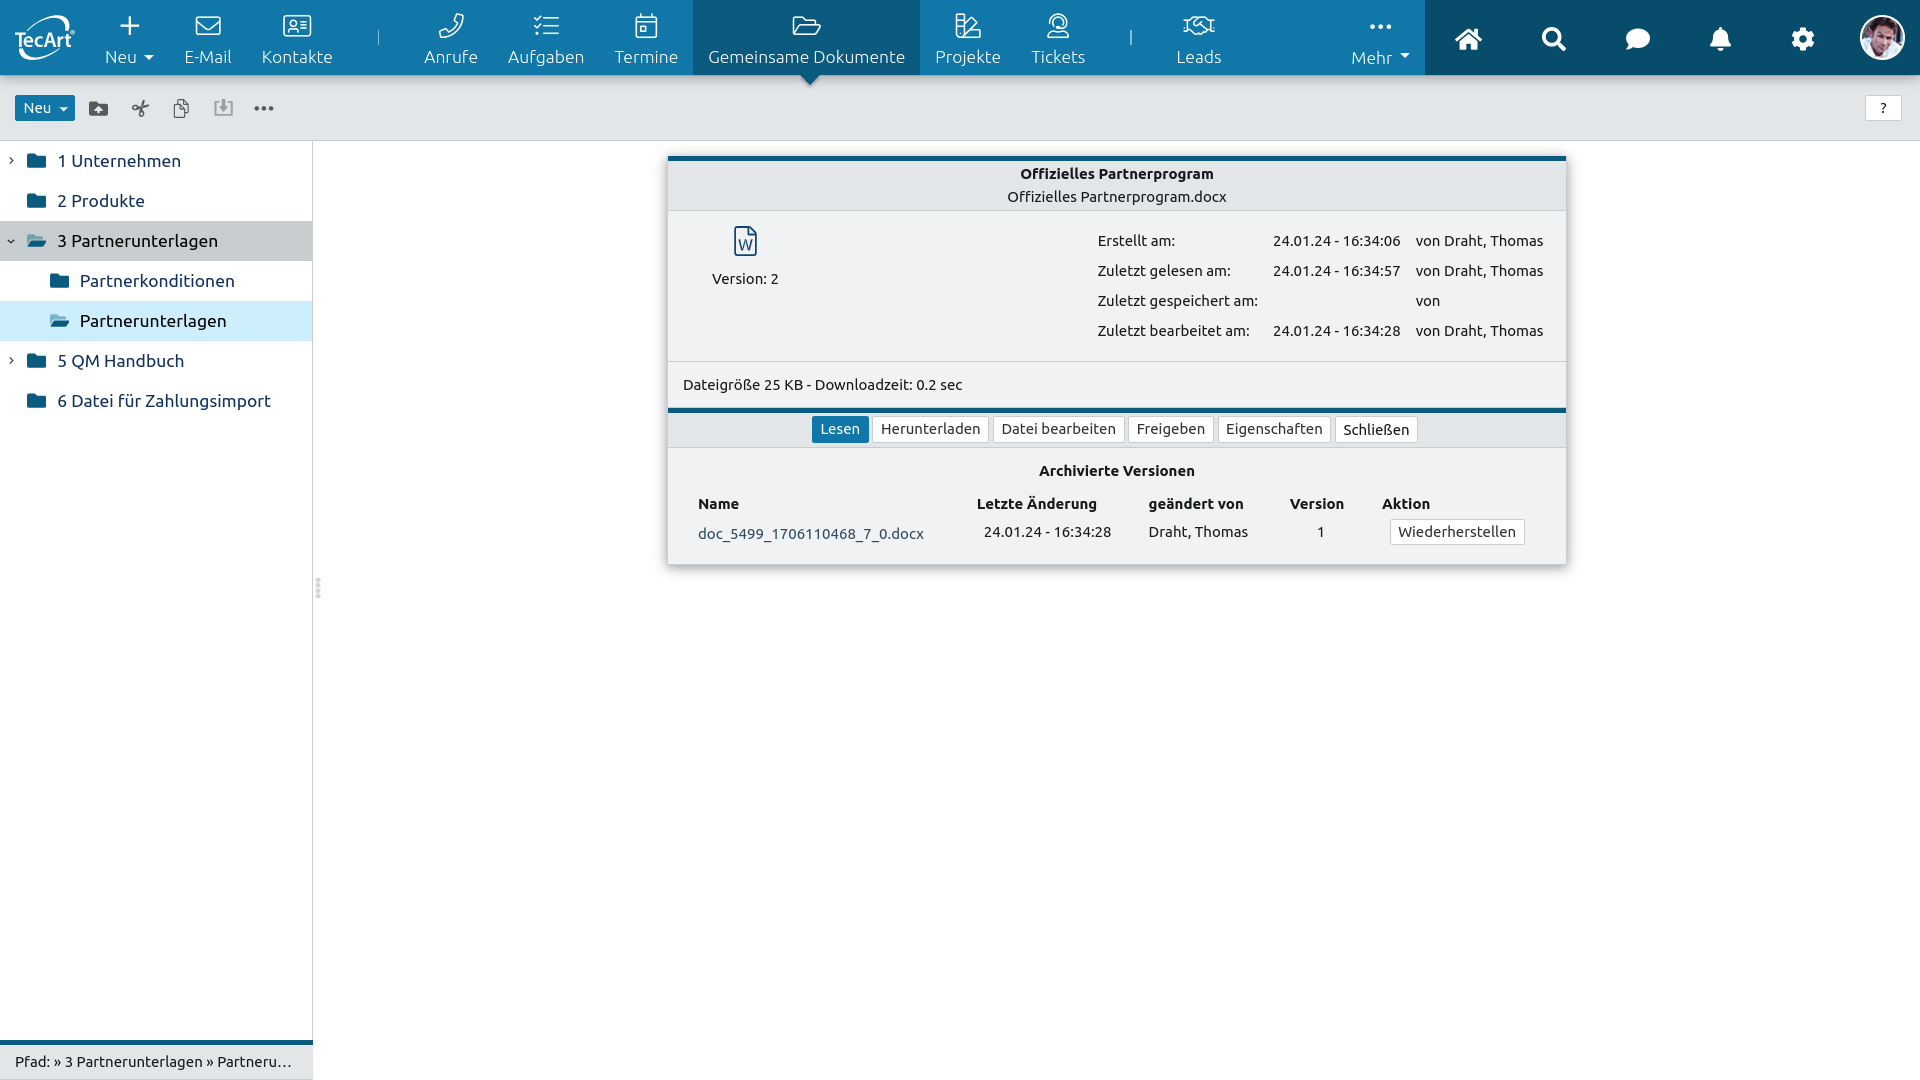1920x1080 pixels.
Task: Open settings gear icon
Action: 1802,39
